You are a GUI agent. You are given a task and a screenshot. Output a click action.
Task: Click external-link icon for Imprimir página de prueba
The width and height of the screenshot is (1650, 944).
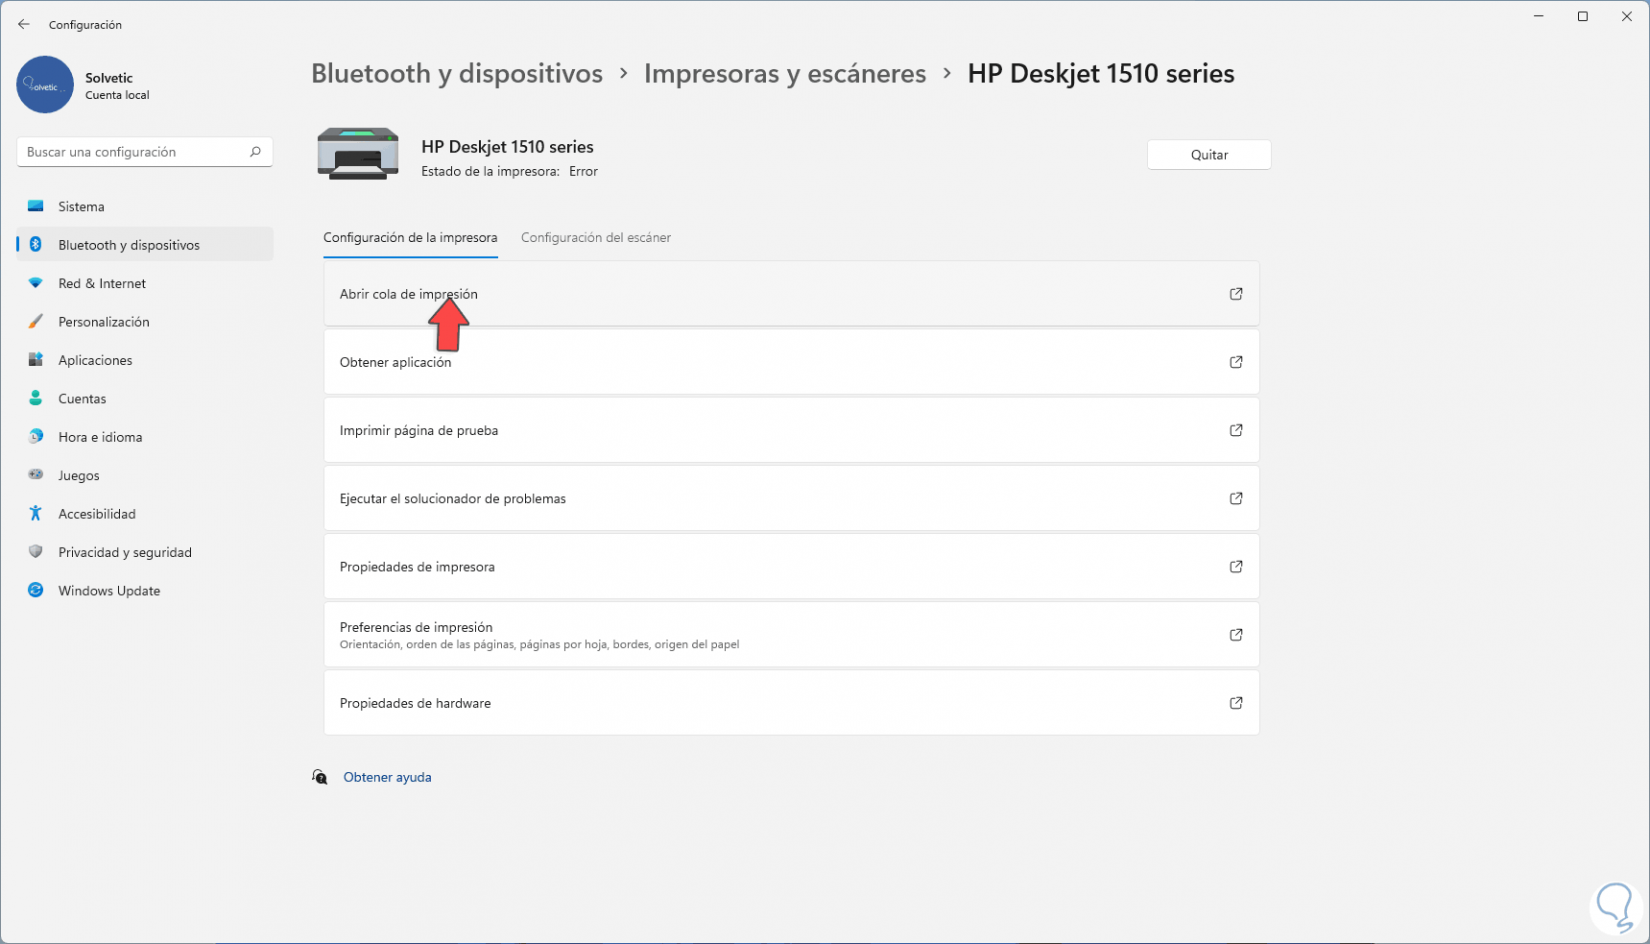(1236, 430)
